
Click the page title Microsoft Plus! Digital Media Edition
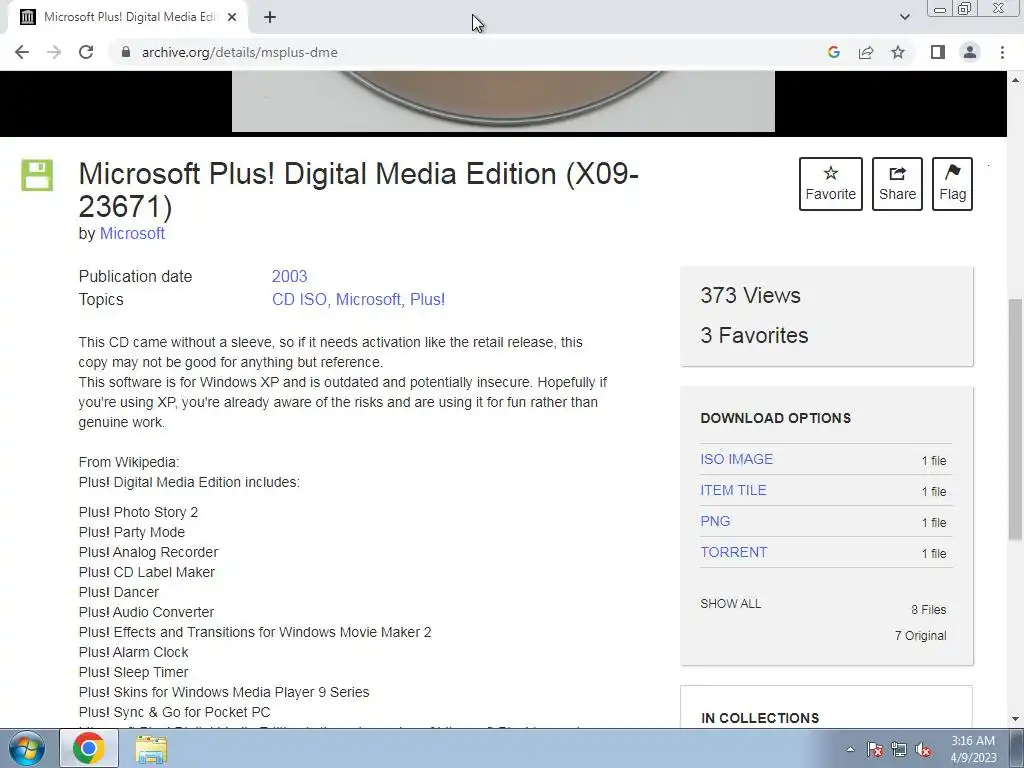(359, 190)
